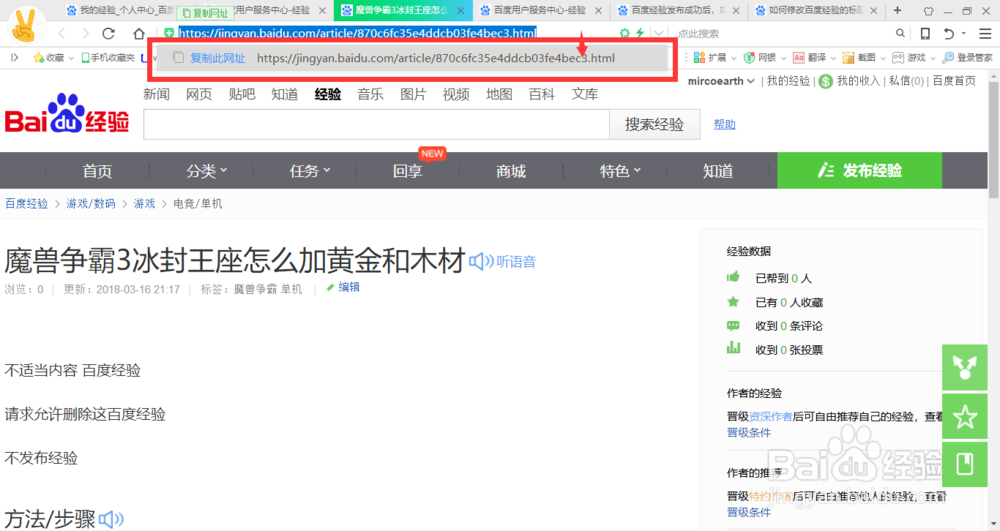This screenshot has width=1000, height=531.
Task: Expand the 任务 navigation dropdown
Action: pos(327,170)
